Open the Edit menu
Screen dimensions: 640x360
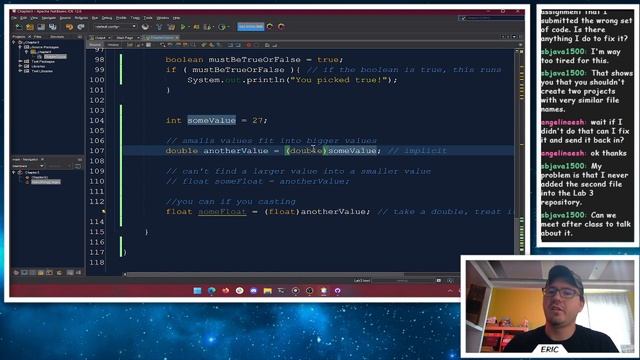point(24,18)
